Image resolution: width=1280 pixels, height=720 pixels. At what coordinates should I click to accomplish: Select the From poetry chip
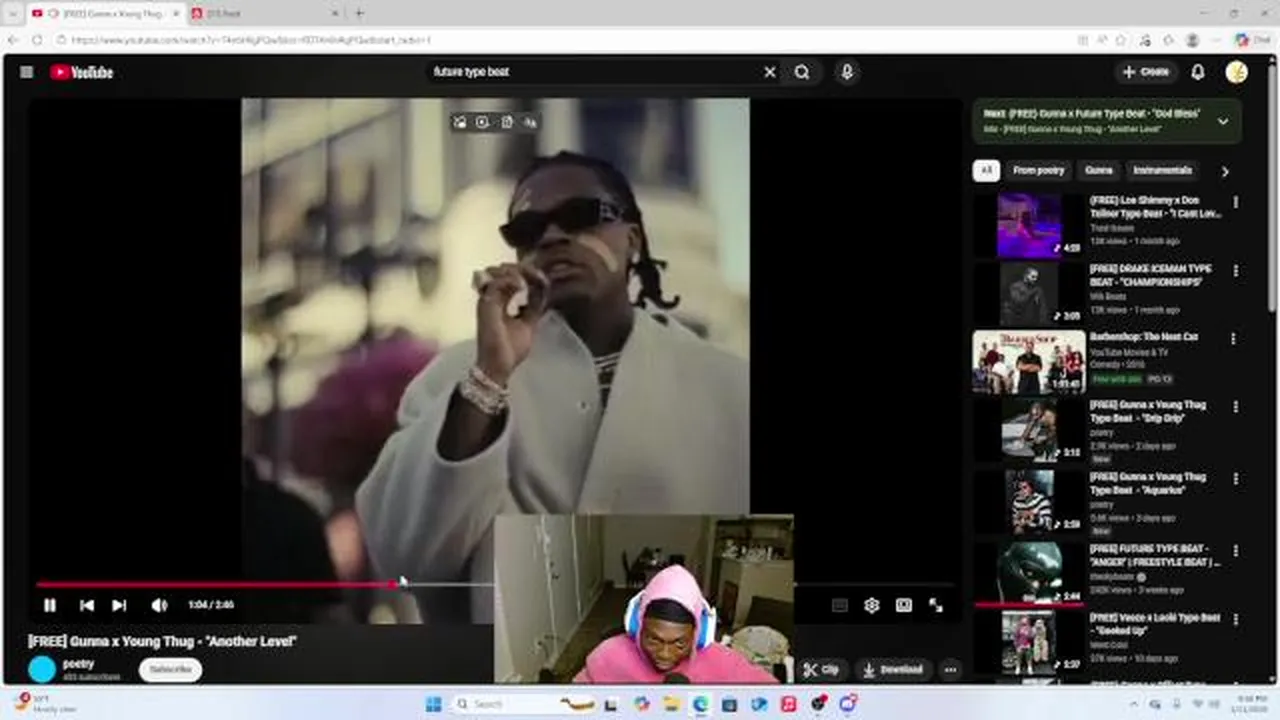point(1038,170)
